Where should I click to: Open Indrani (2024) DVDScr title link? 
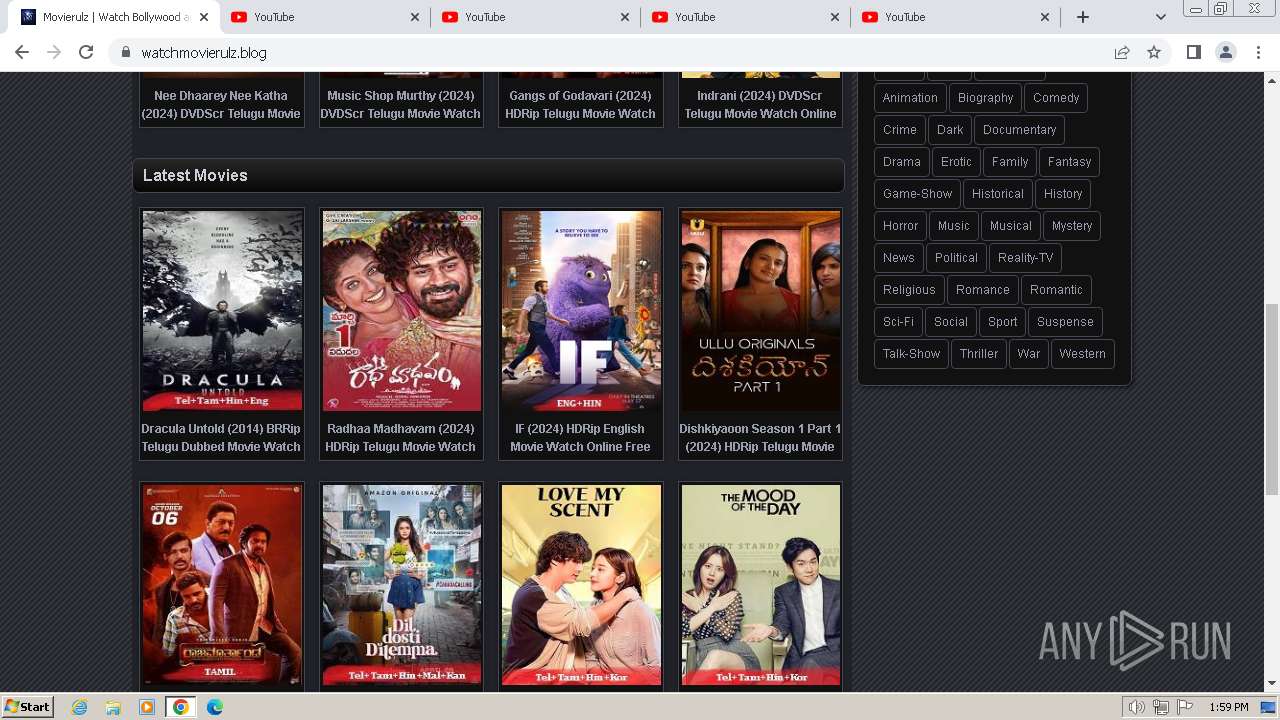point(760,104)
